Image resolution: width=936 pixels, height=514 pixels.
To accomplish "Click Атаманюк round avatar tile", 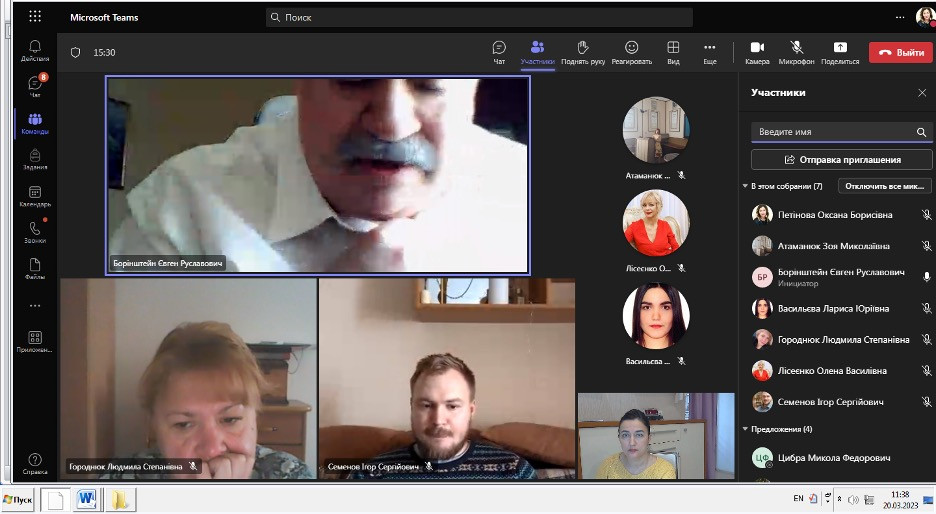I will point(655,130).
